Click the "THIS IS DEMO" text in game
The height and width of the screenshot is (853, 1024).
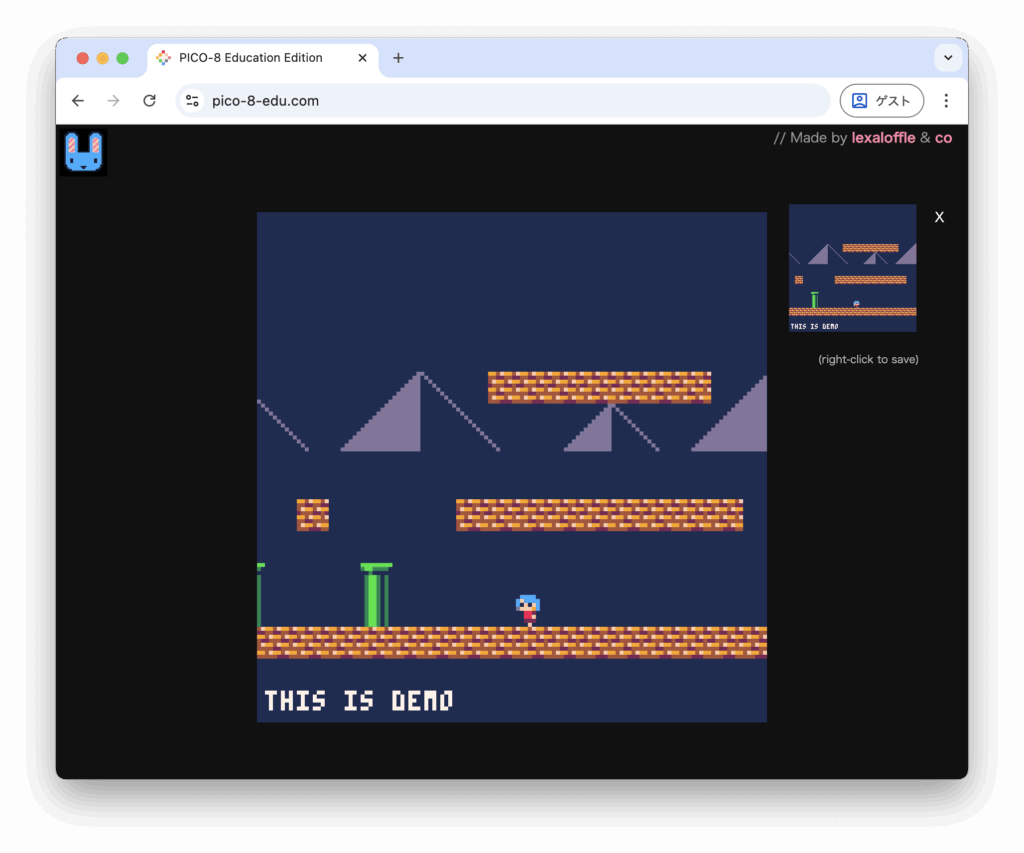point(358,700)
